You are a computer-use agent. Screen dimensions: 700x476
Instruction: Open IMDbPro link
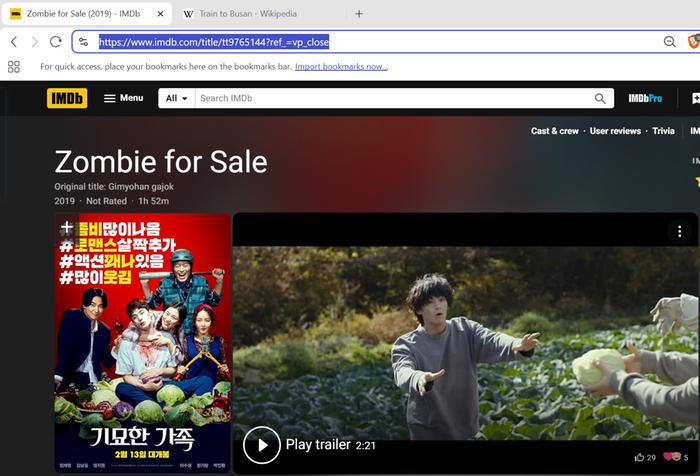645,98
